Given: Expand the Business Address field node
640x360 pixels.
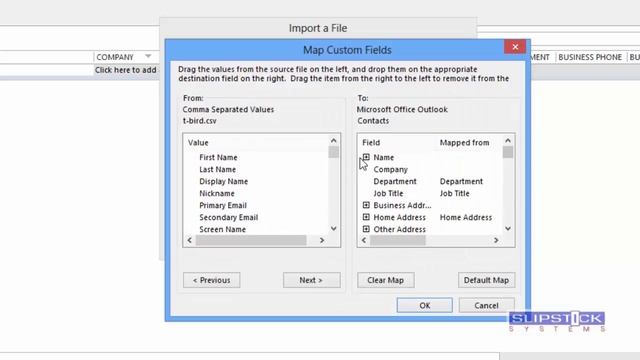Looking at the screenshot, I should pos(366,205).
